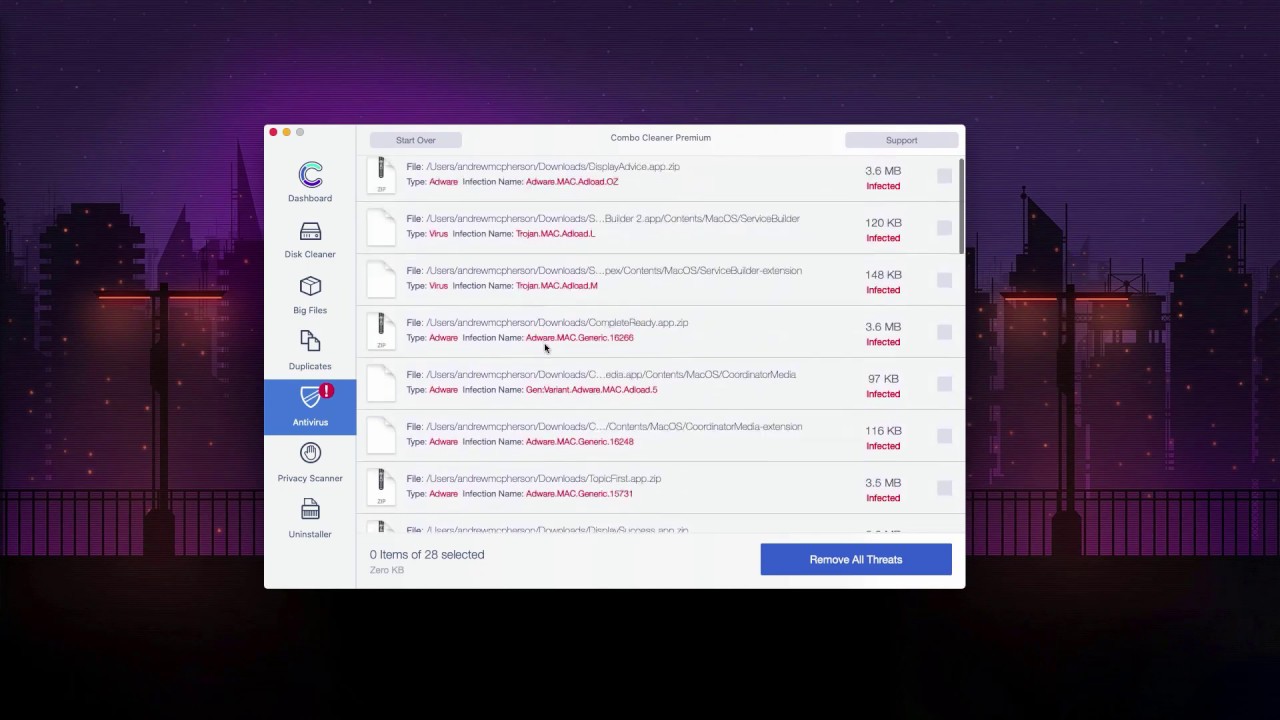This screenshot has height=720, width=1280.
Task: Check the Adware.MAC.Generic.16248 threat checkbox
Action: [944, 436]
